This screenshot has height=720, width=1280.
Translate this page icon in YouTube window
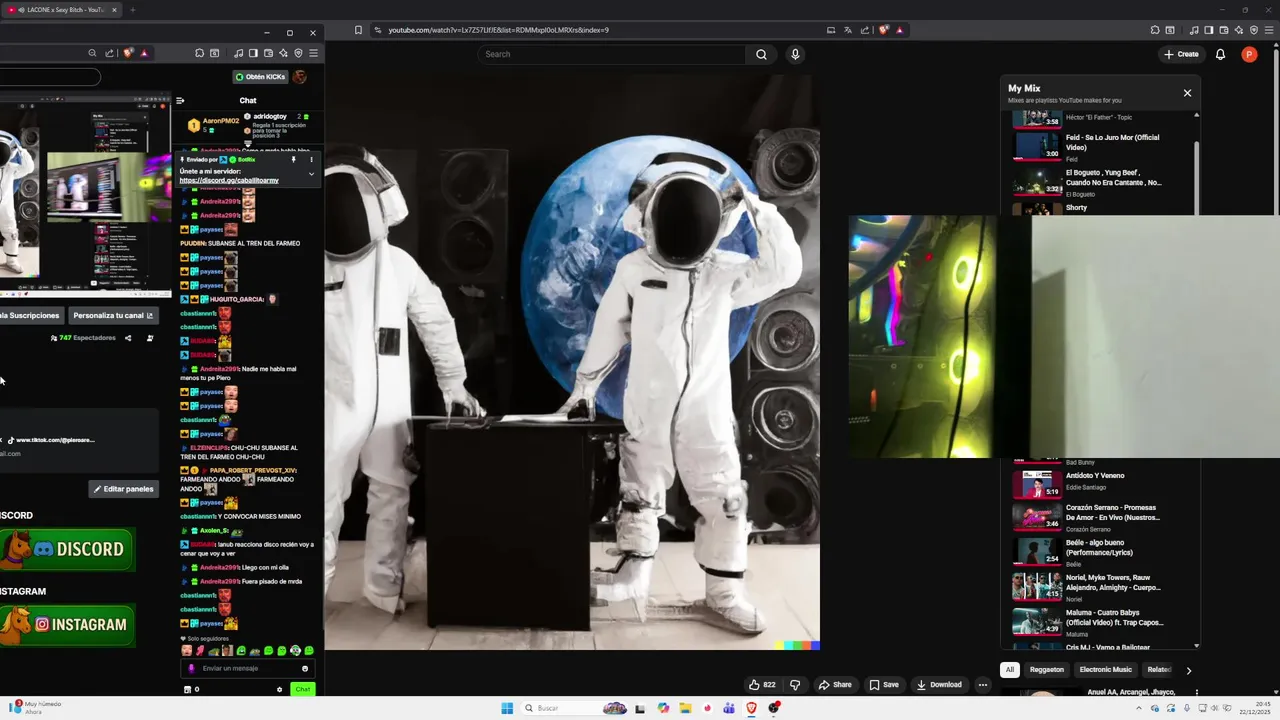(847, 30)
